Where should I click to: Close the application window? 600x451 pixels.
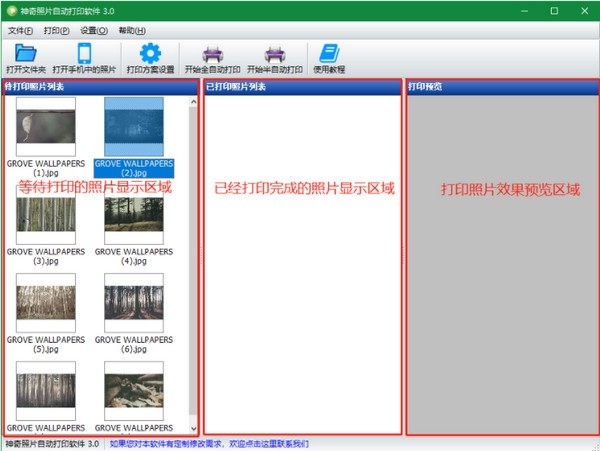click(x=584, y=11)
